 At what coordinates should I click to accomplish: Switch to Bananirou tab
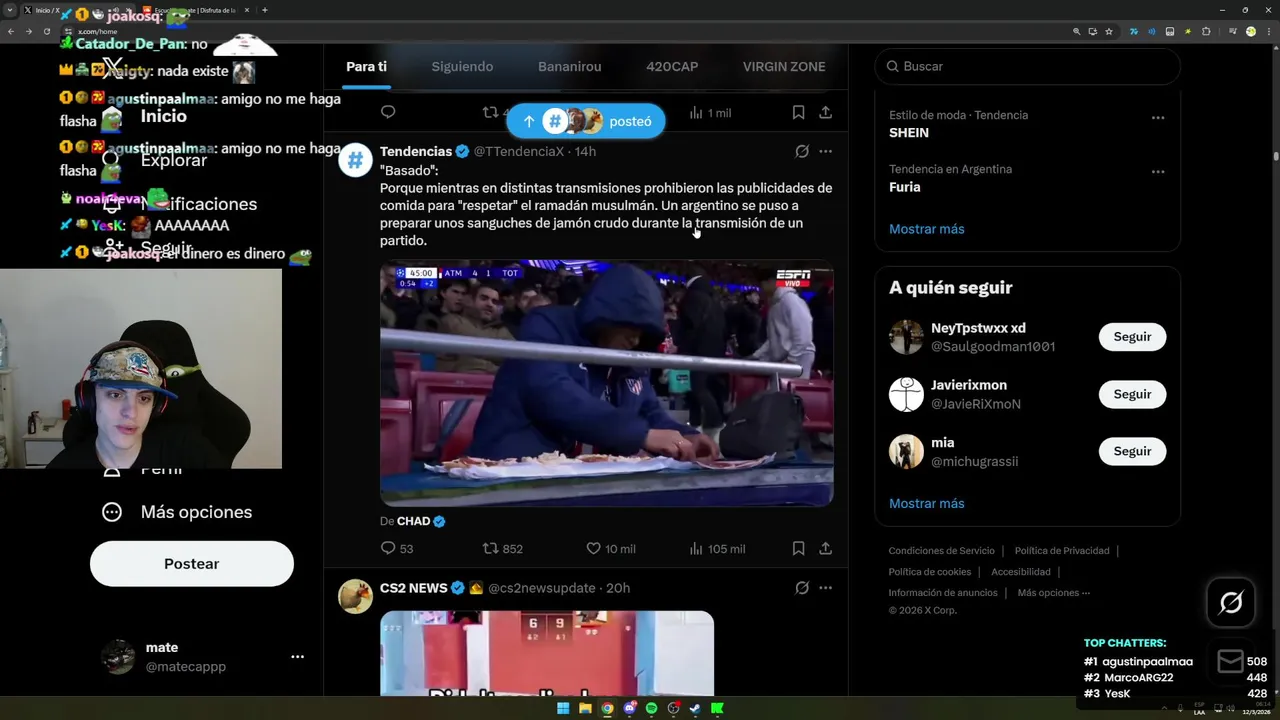pyautogui.click(x=569, y=66)
